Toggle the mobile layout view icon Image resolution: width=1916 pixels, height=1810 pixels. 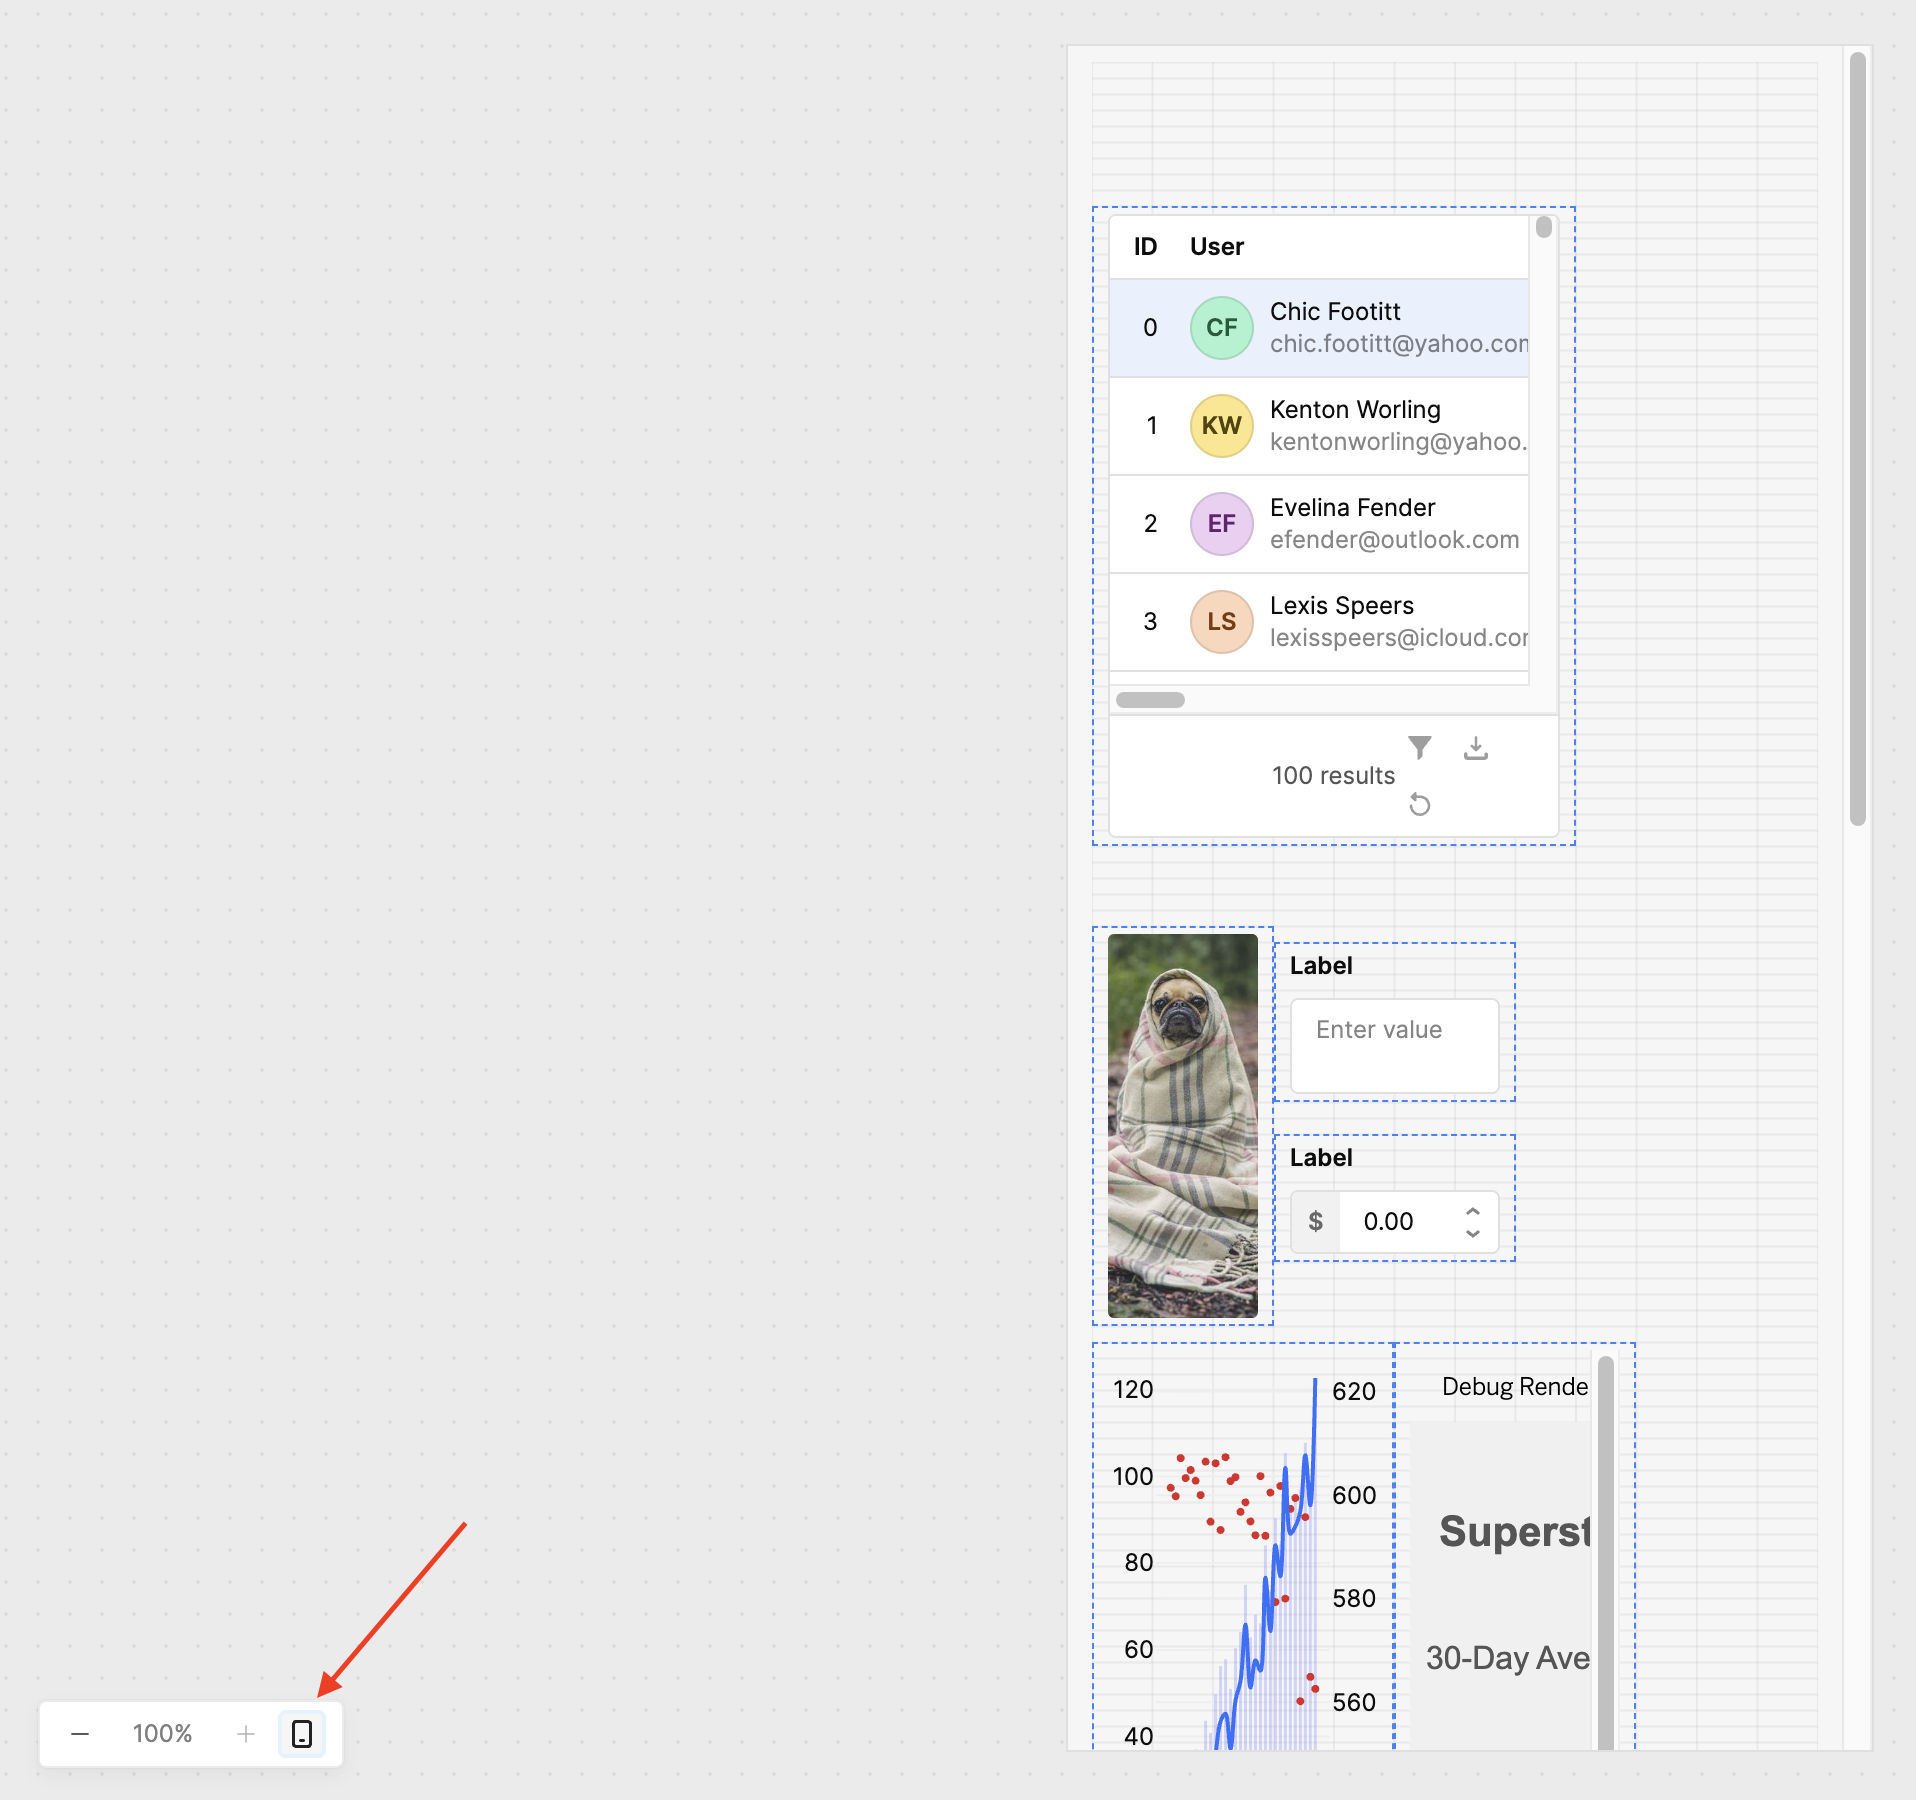[302, 1733]
